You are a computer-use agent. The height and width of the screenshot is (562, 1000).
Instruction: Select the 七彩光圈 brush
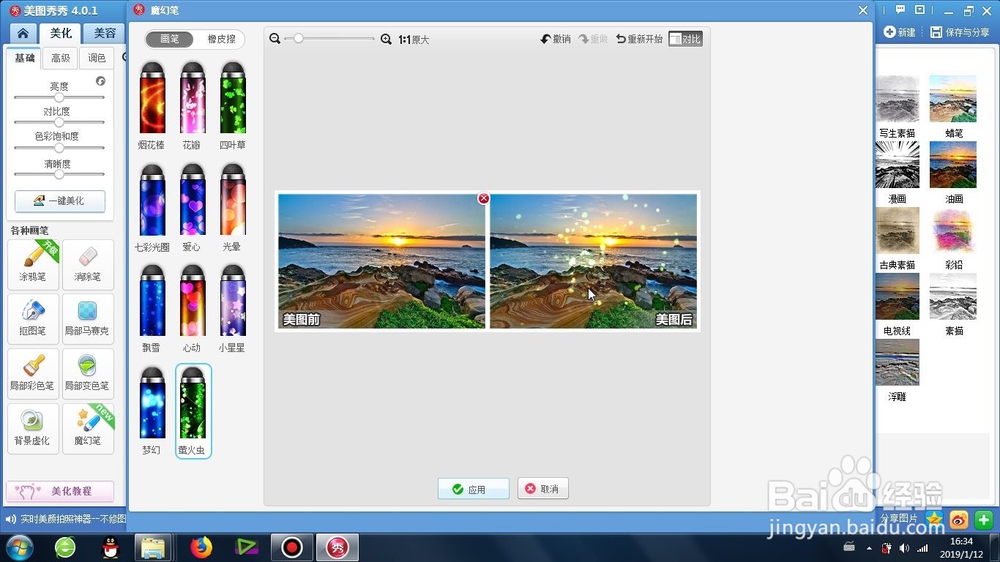point(152,207)
